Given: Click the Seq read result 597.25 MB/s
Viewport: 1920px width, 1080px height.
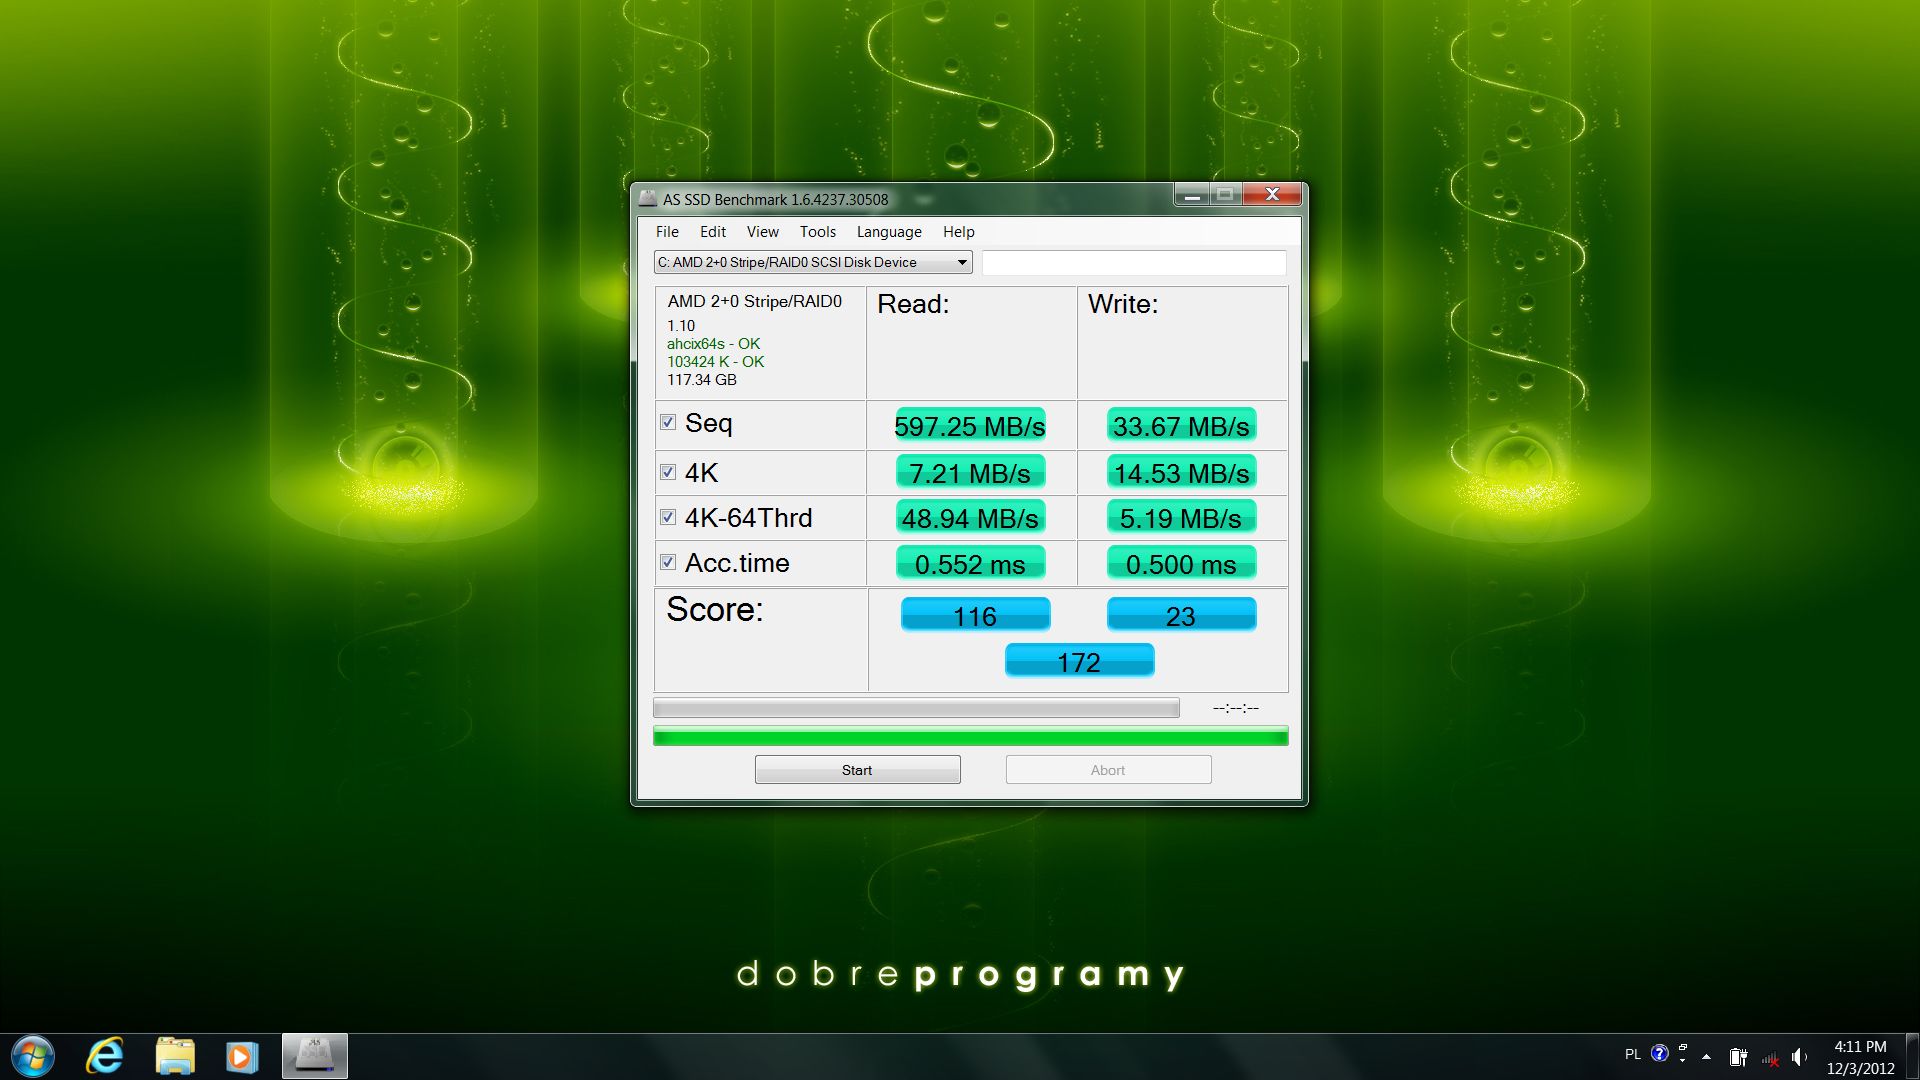Looking at the screenshot, I should pos(970,426).
